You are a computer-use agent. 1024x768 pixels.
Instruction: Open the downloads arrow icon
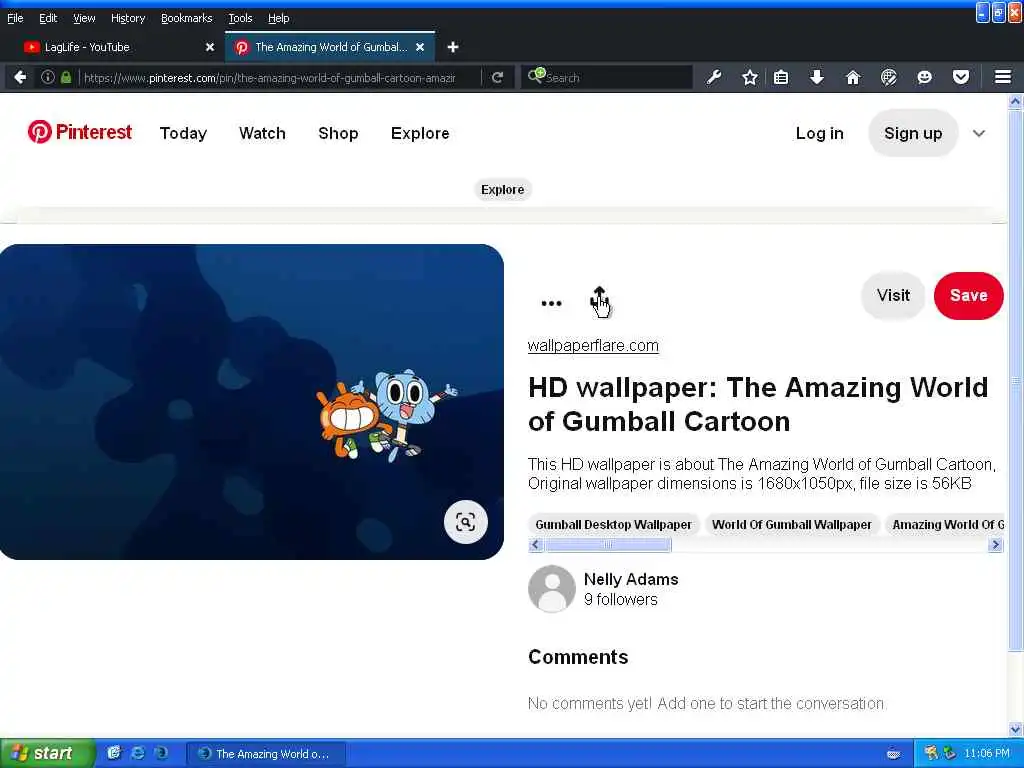coord(816,77)
